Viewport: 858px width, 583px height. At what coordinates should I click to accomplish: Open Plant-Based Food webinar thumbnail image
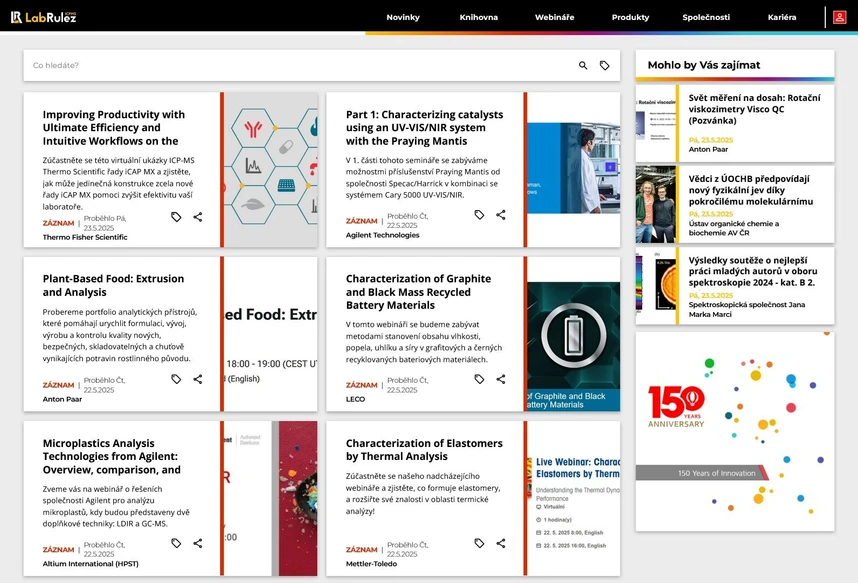tap(271, 334)
